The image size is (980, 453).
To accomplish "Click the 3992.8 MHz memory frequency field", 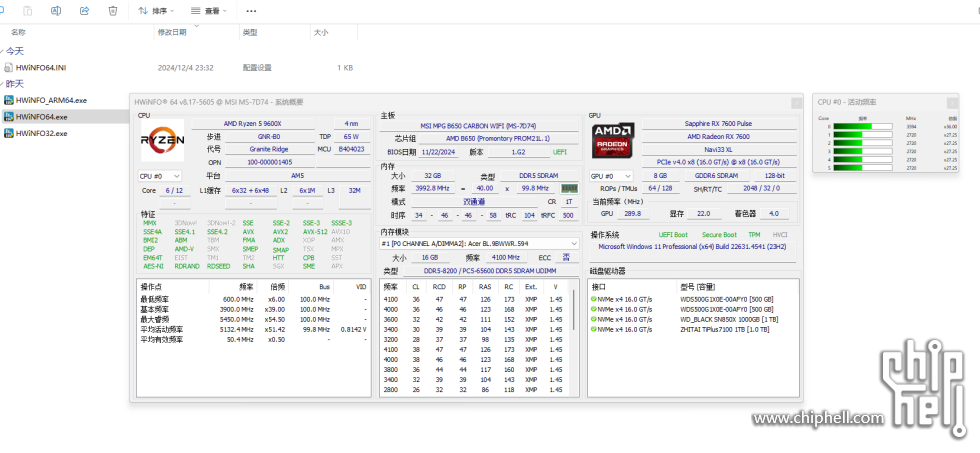I will (432, 188).
